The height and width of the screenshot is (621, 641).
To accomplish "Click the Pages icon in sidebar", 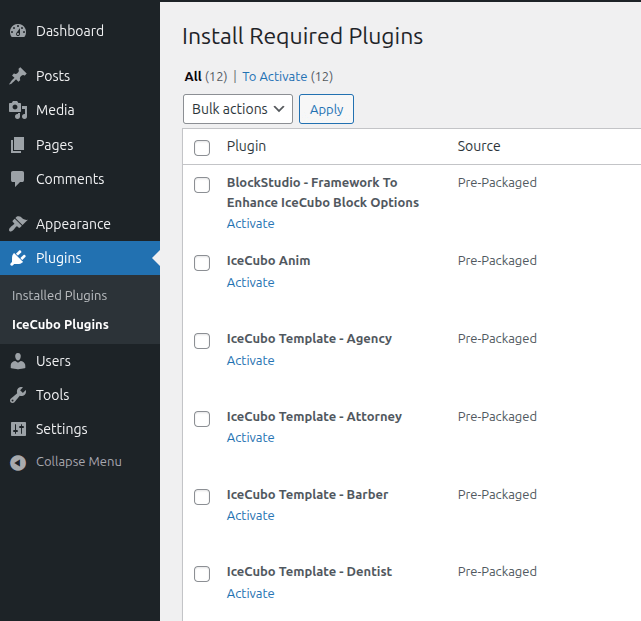I will tap(18, 145).
